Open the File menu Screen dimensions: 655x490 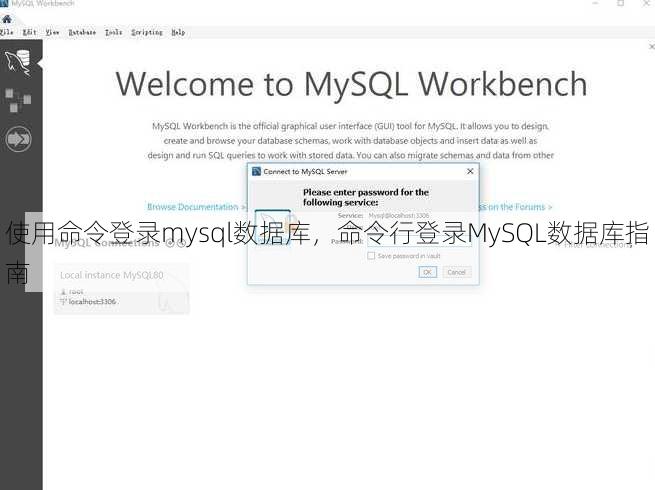tap(6, 32)
